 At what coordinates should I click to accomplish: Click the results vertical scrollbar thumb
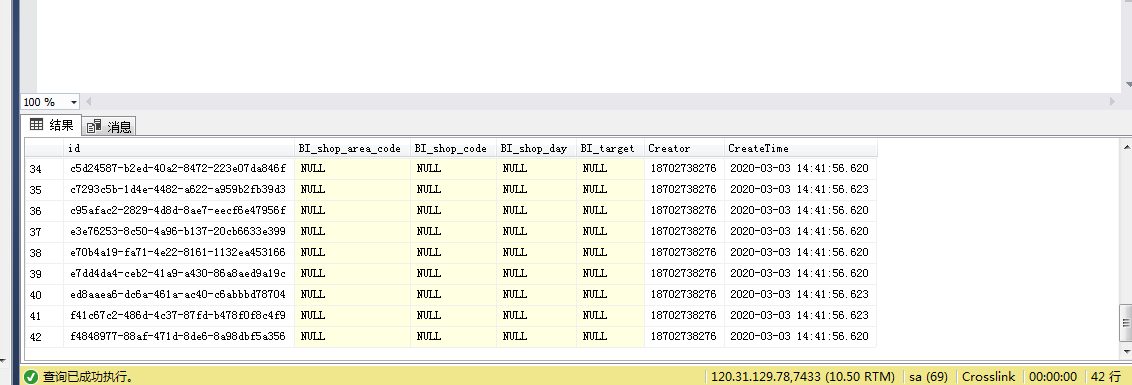click(1125, 322)
